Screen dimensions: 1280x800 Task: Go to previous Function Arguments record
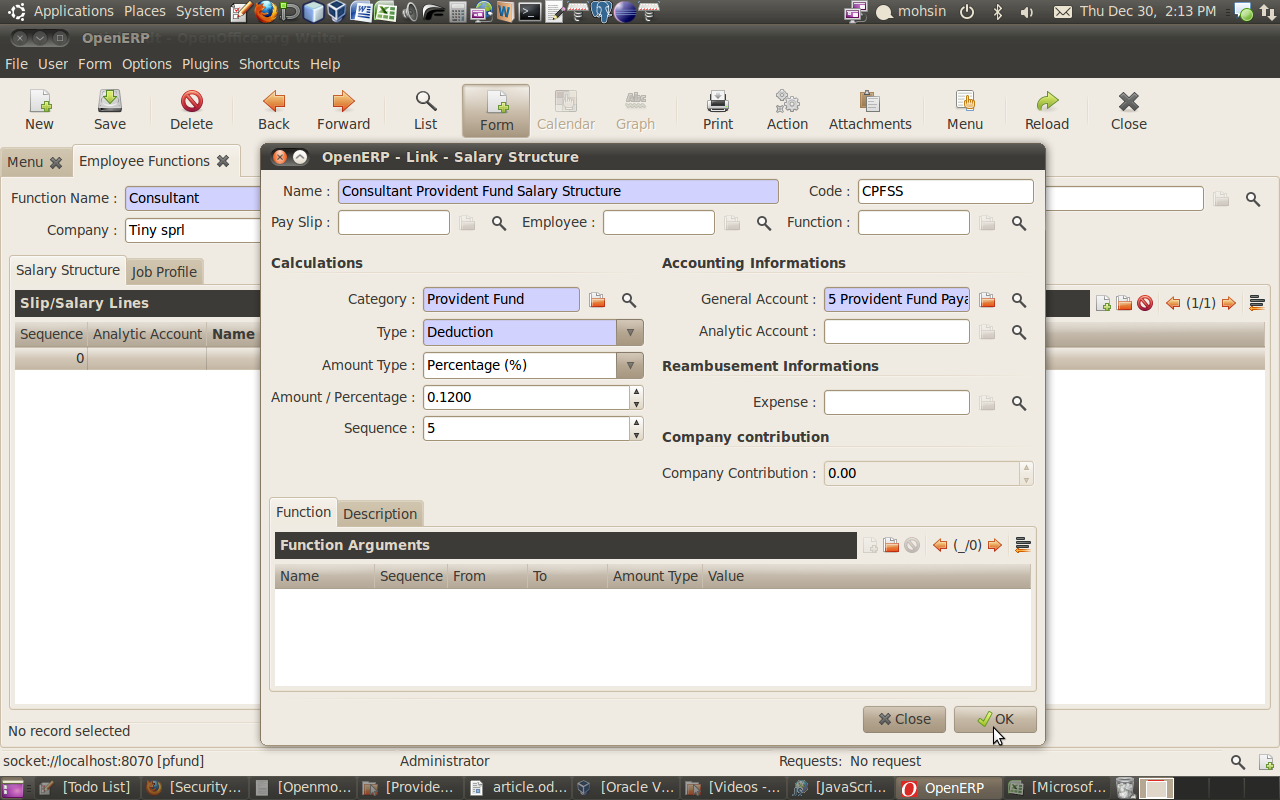(x=940, y=545)
